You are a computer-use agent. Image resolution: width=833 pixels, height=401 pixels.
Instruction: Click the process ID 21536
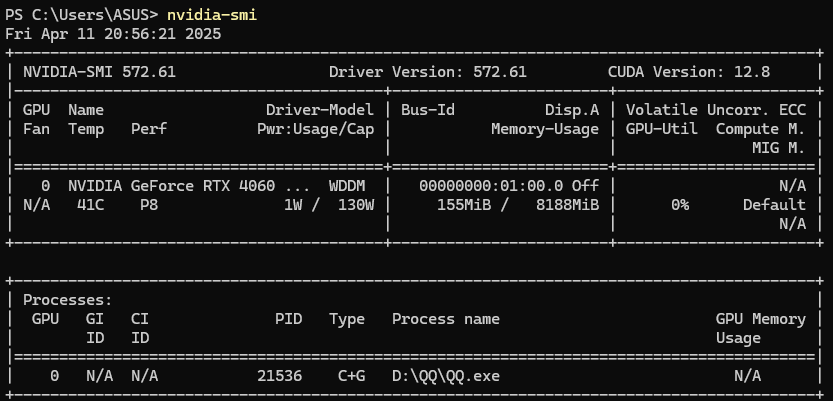(279, 376)
